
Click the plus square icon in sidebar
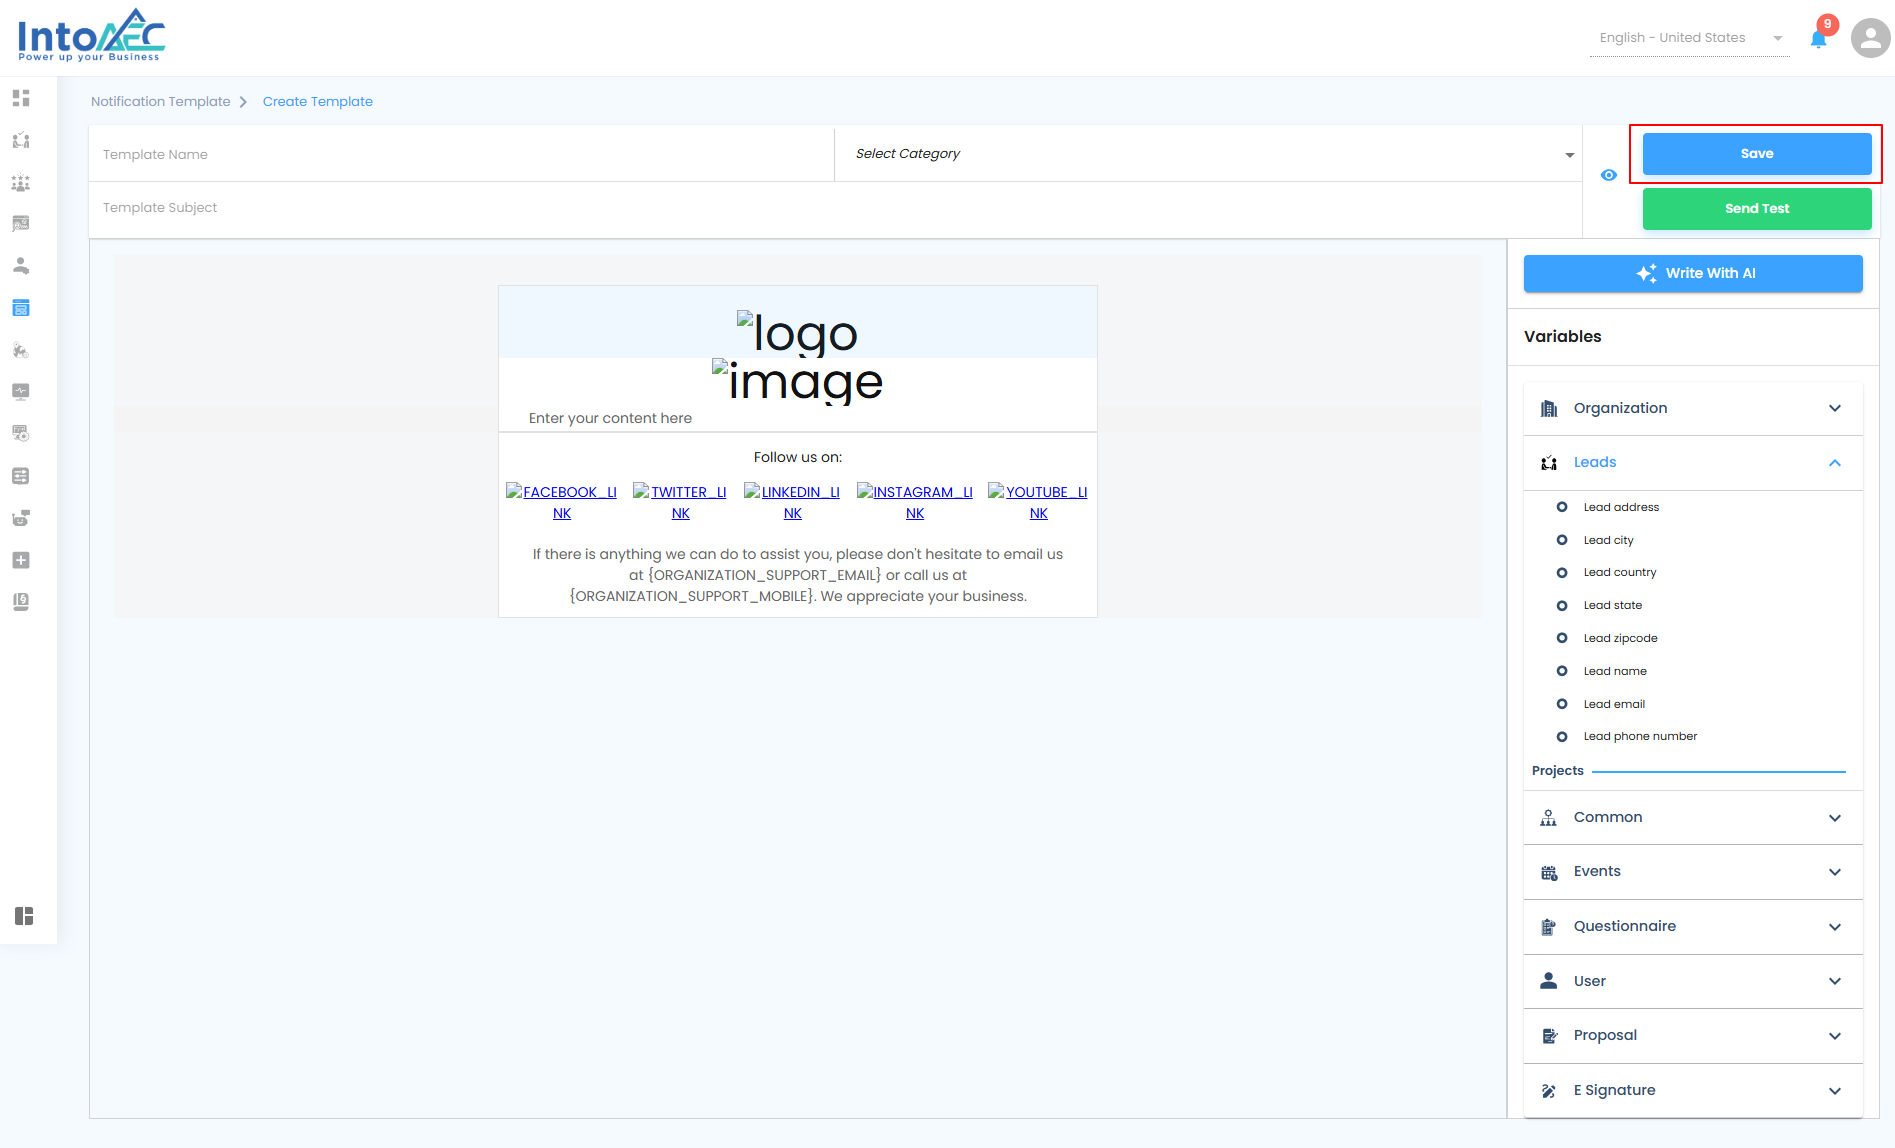pyautogui.click(x=21, y=560)
